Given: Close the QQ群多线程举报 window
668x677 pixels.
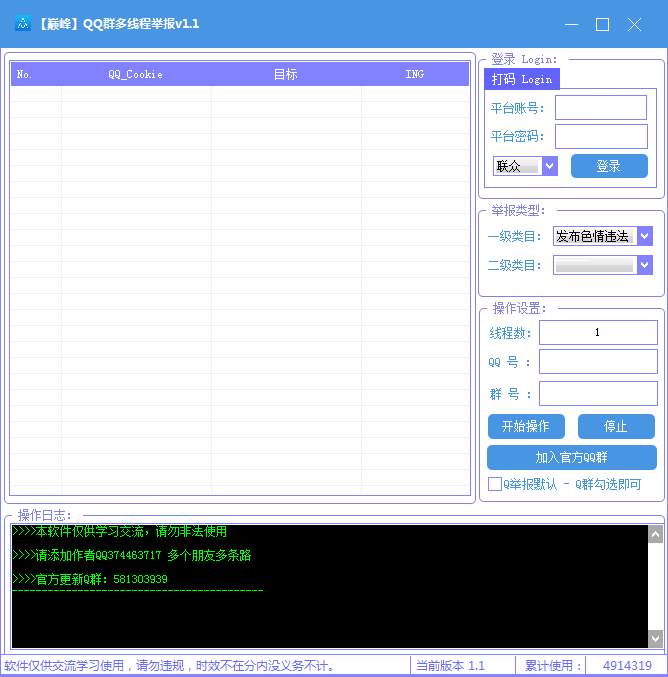Looking at the screenshot, I should pyautogui.click(x=634, y=24).
